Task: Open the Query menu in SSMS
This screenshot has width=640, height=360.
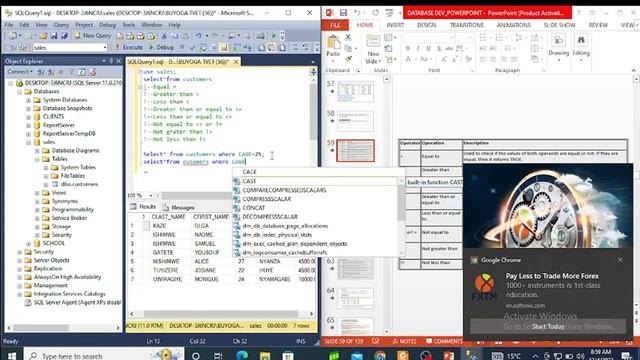Action: click(x=61, y=25)
